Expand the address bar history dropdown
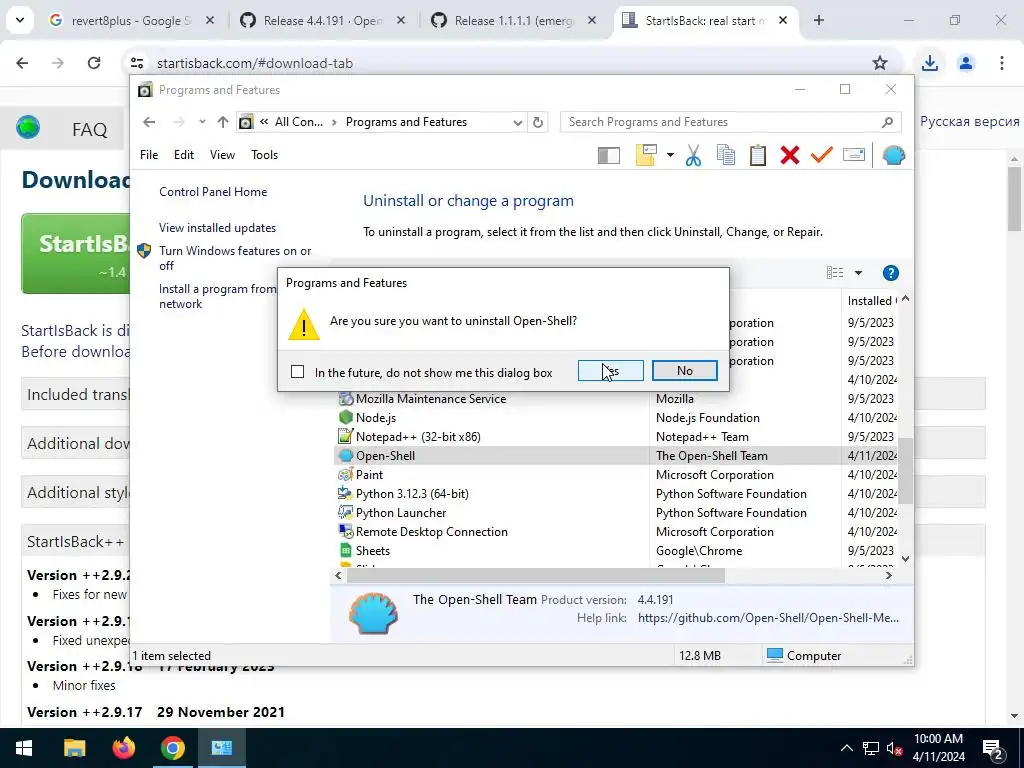The image size is (1024, 768). pos(518,122)
